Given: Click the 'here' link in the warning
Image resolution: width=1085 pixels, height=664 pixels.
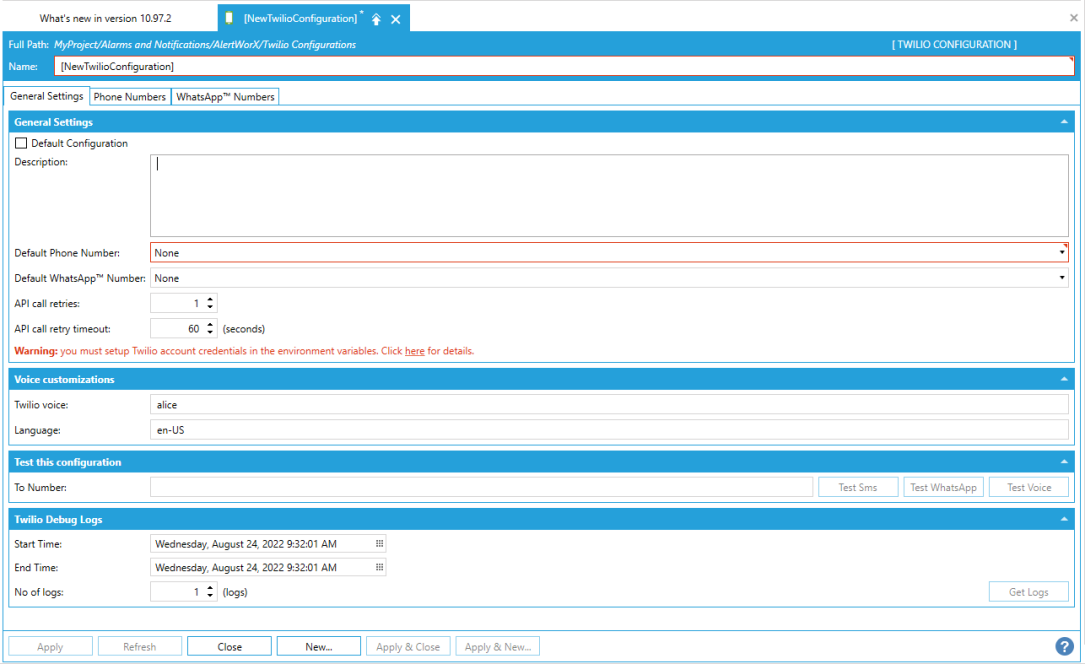Looking at the screenshot, I should 414,351.
